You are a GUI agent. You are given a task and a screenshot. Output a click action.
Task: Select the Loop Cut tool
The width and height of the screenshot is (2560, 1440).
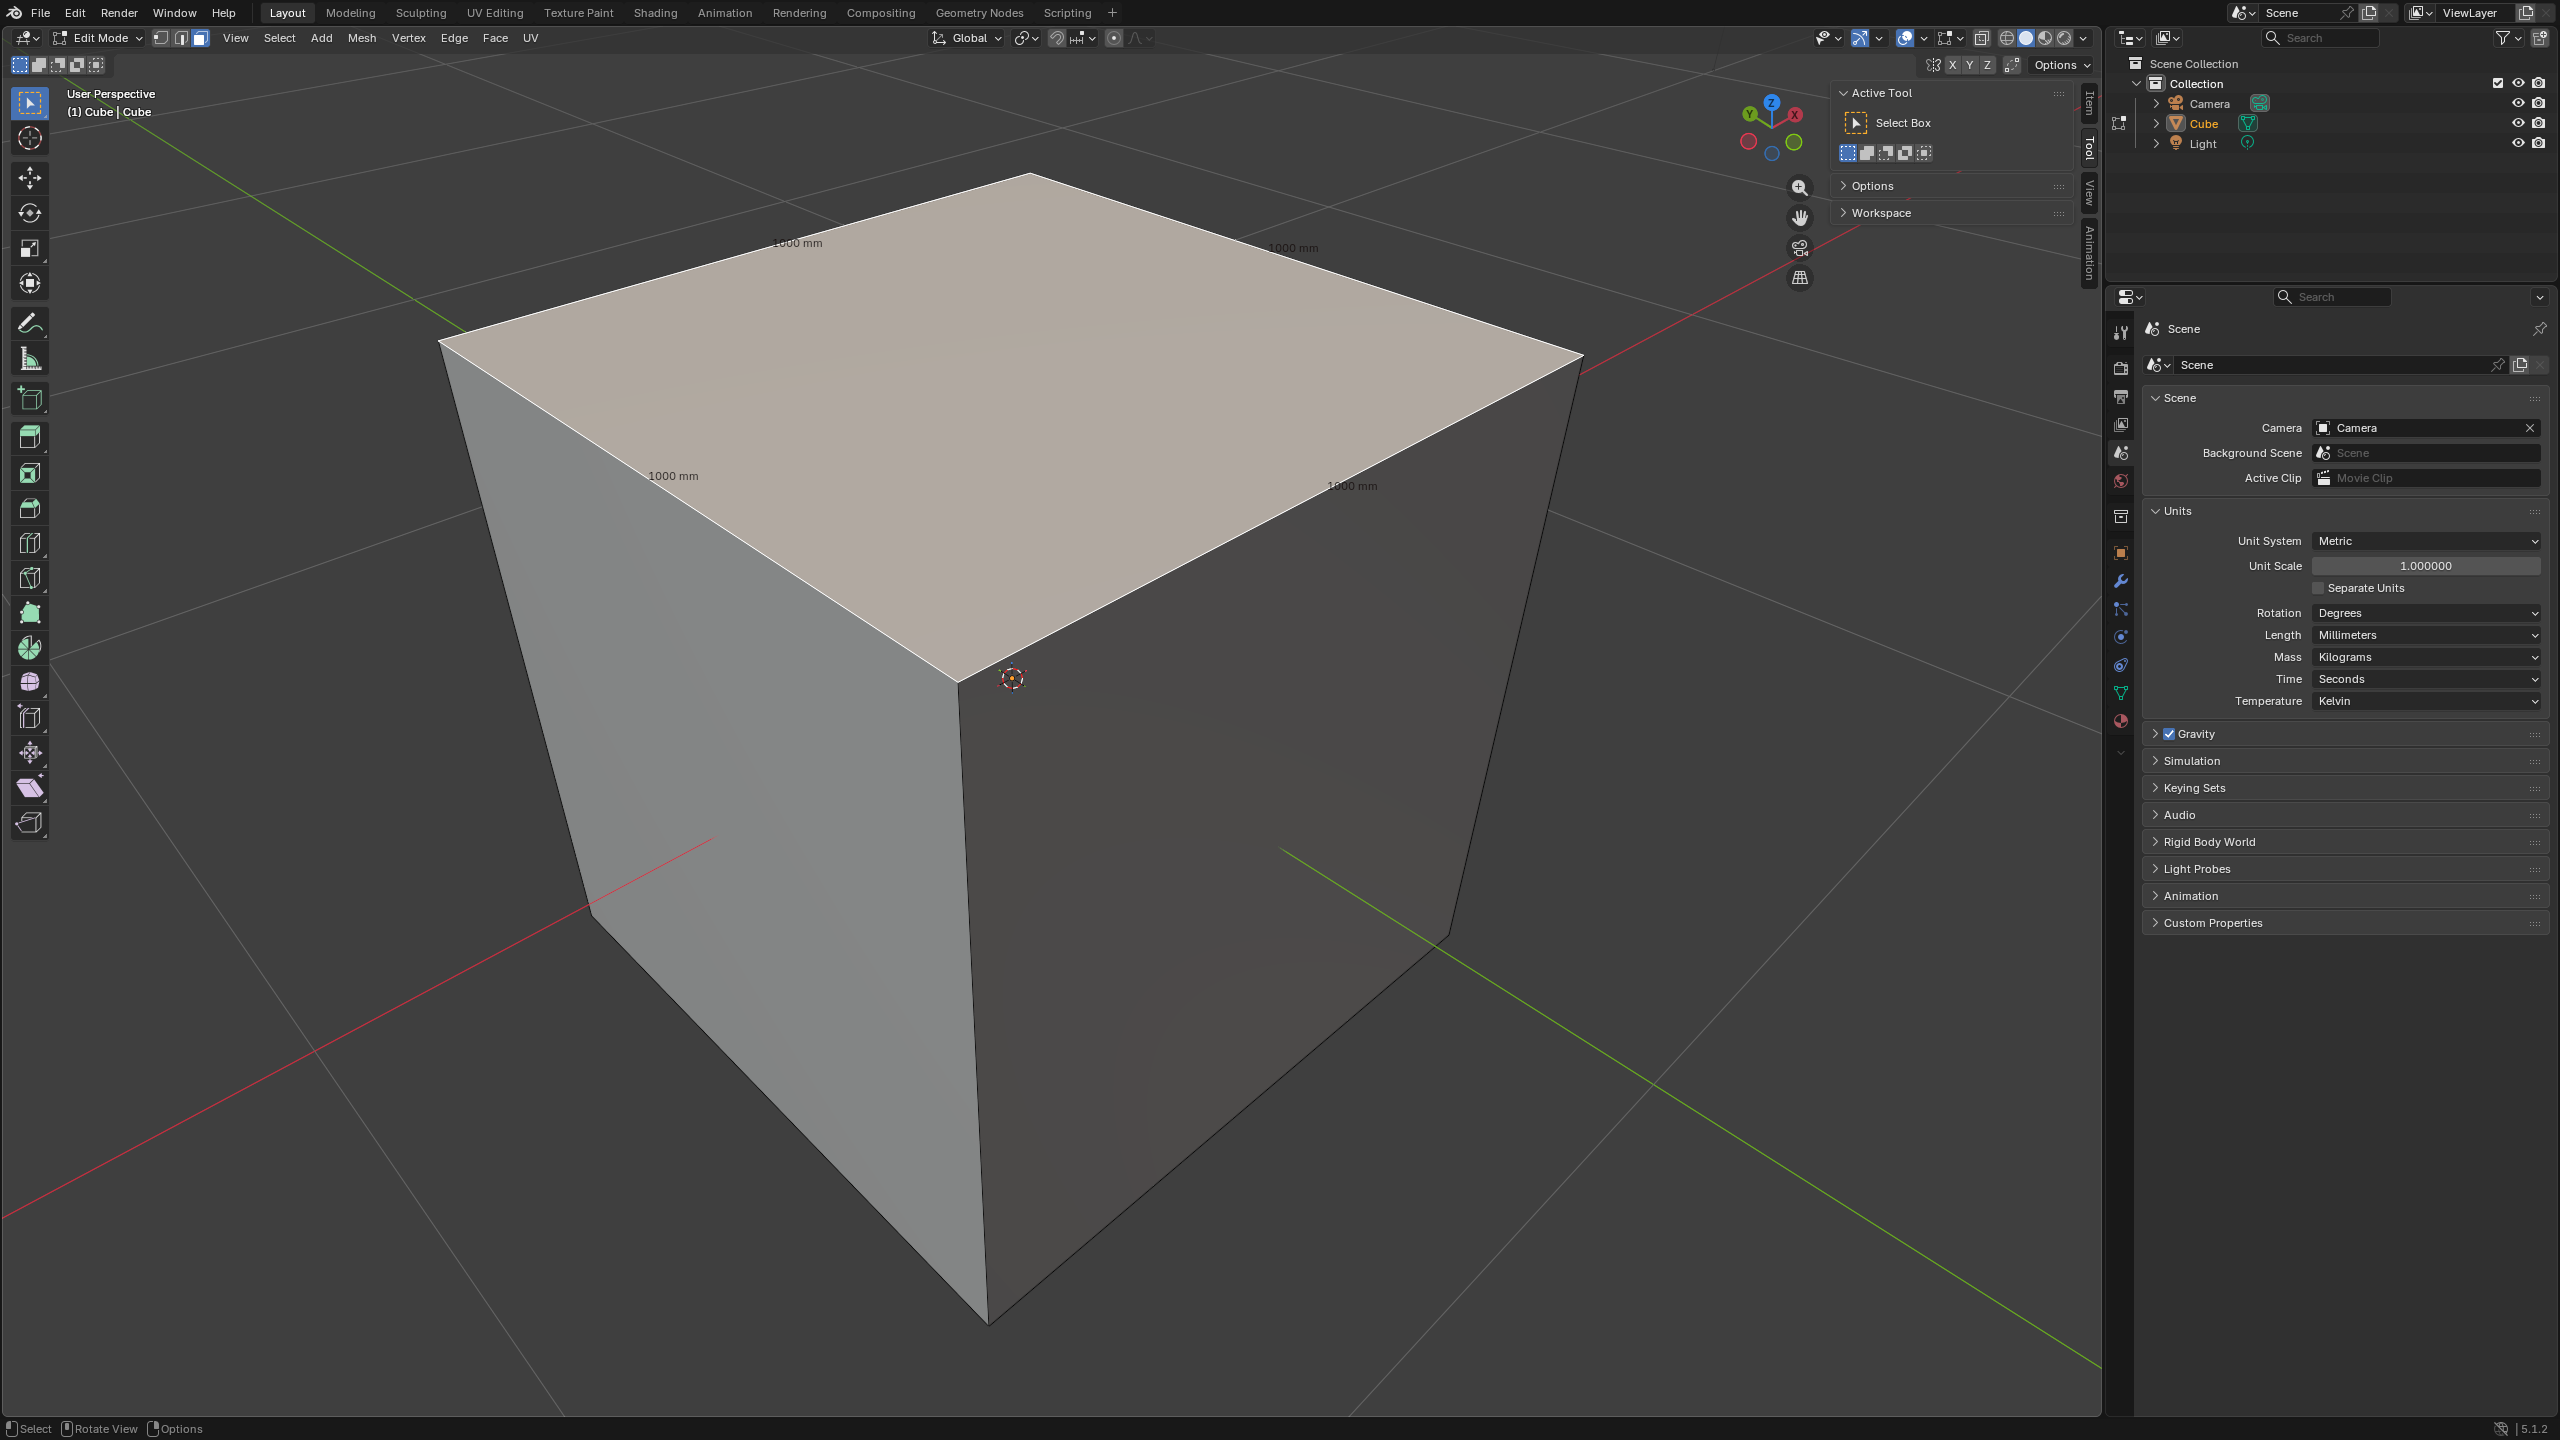[29, 543]
